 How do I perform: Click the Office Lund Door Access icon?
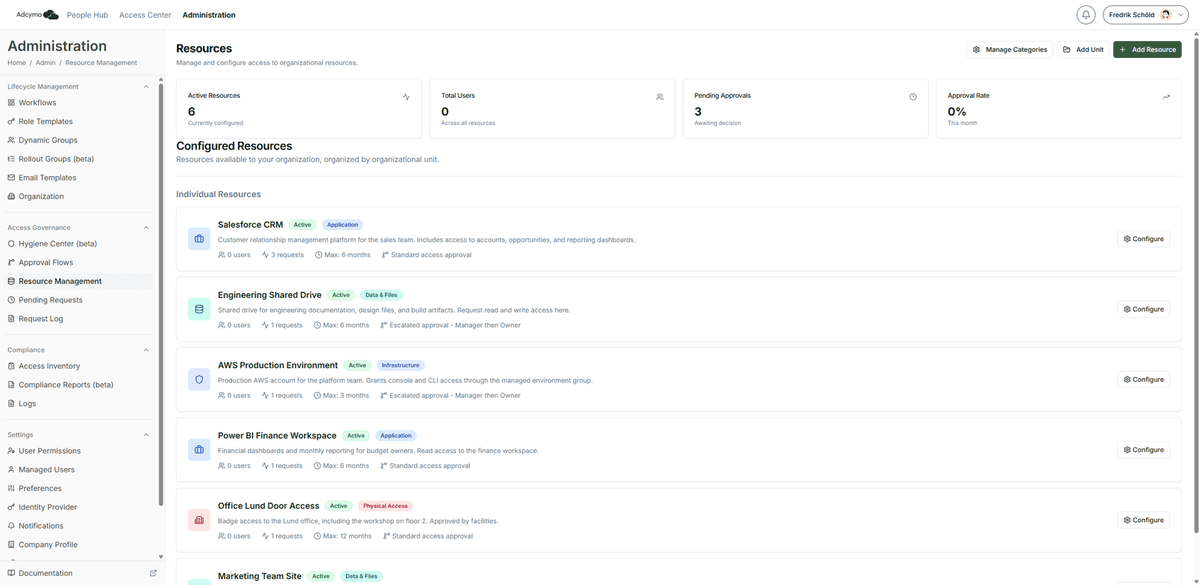(199, 520)
